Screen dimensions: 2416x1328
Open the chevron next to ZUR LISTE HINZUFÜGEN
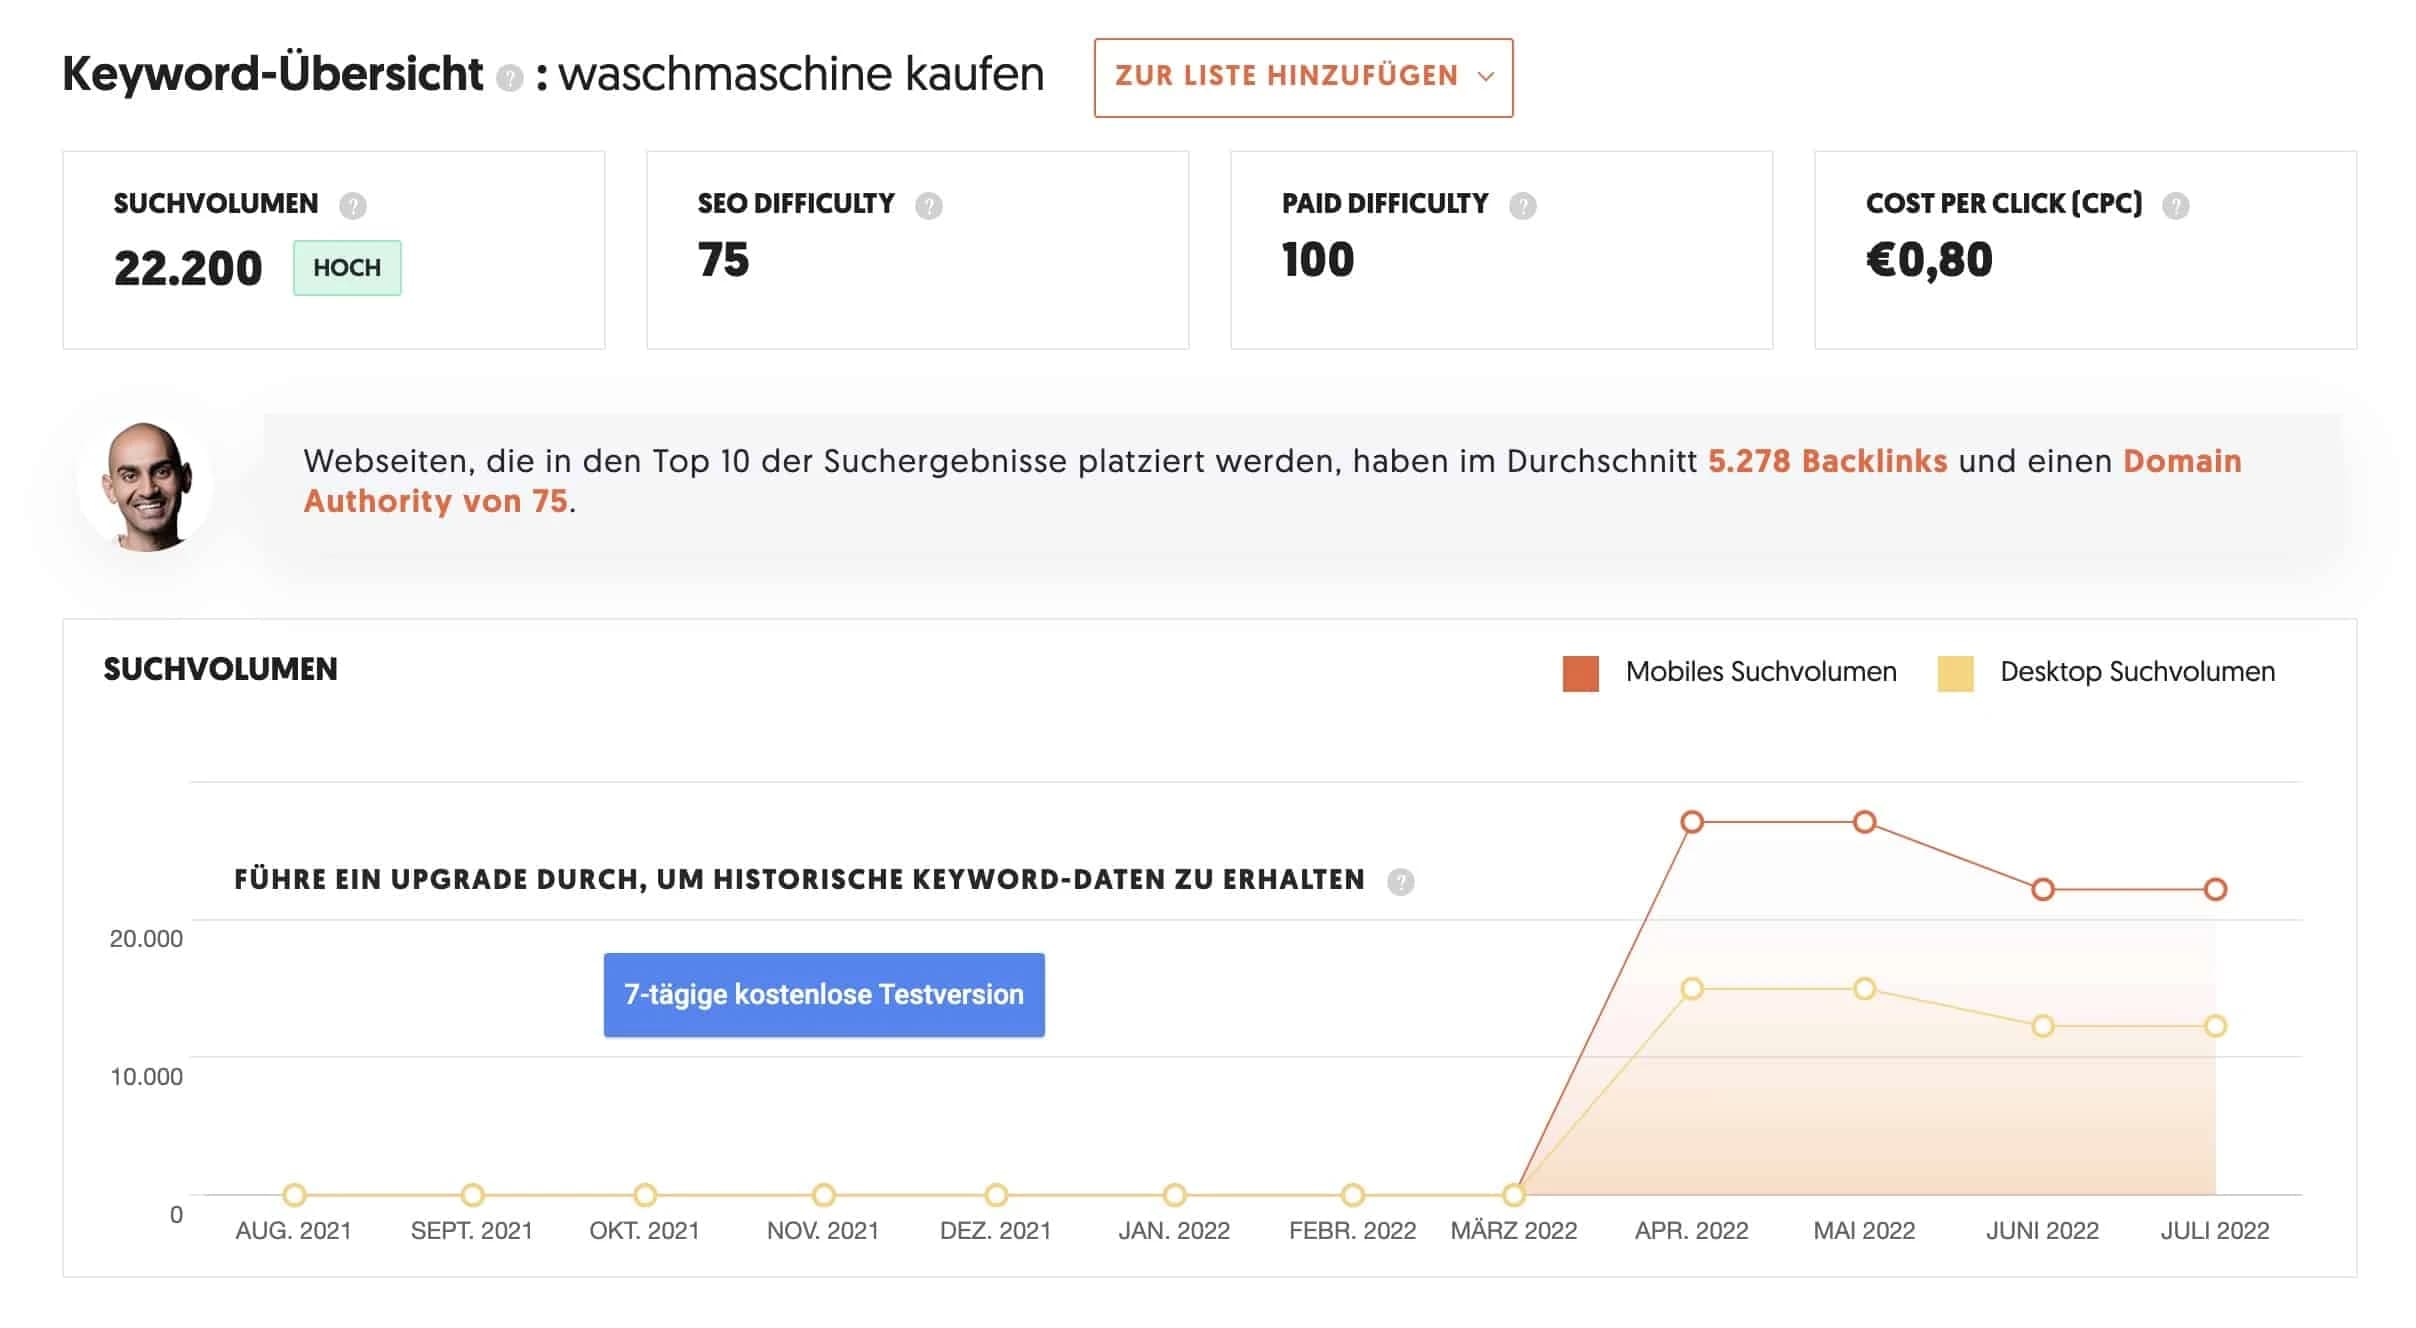tap(1487, 76)
